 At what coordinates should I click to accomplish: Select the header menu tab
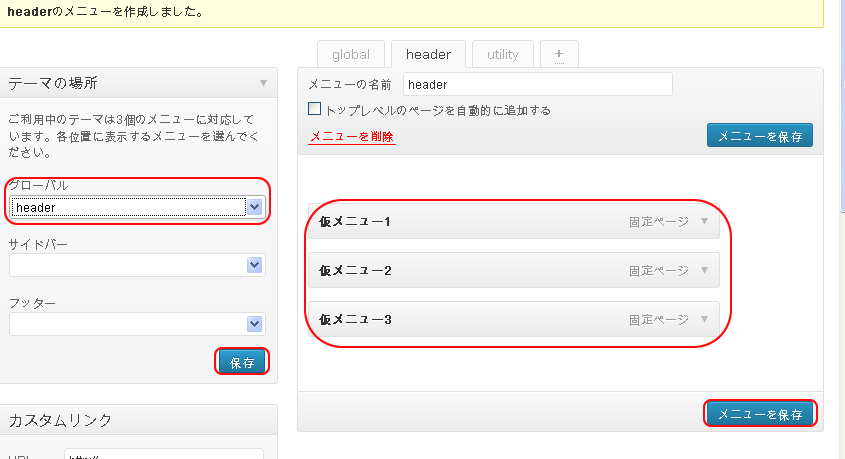tap(428, 54)
